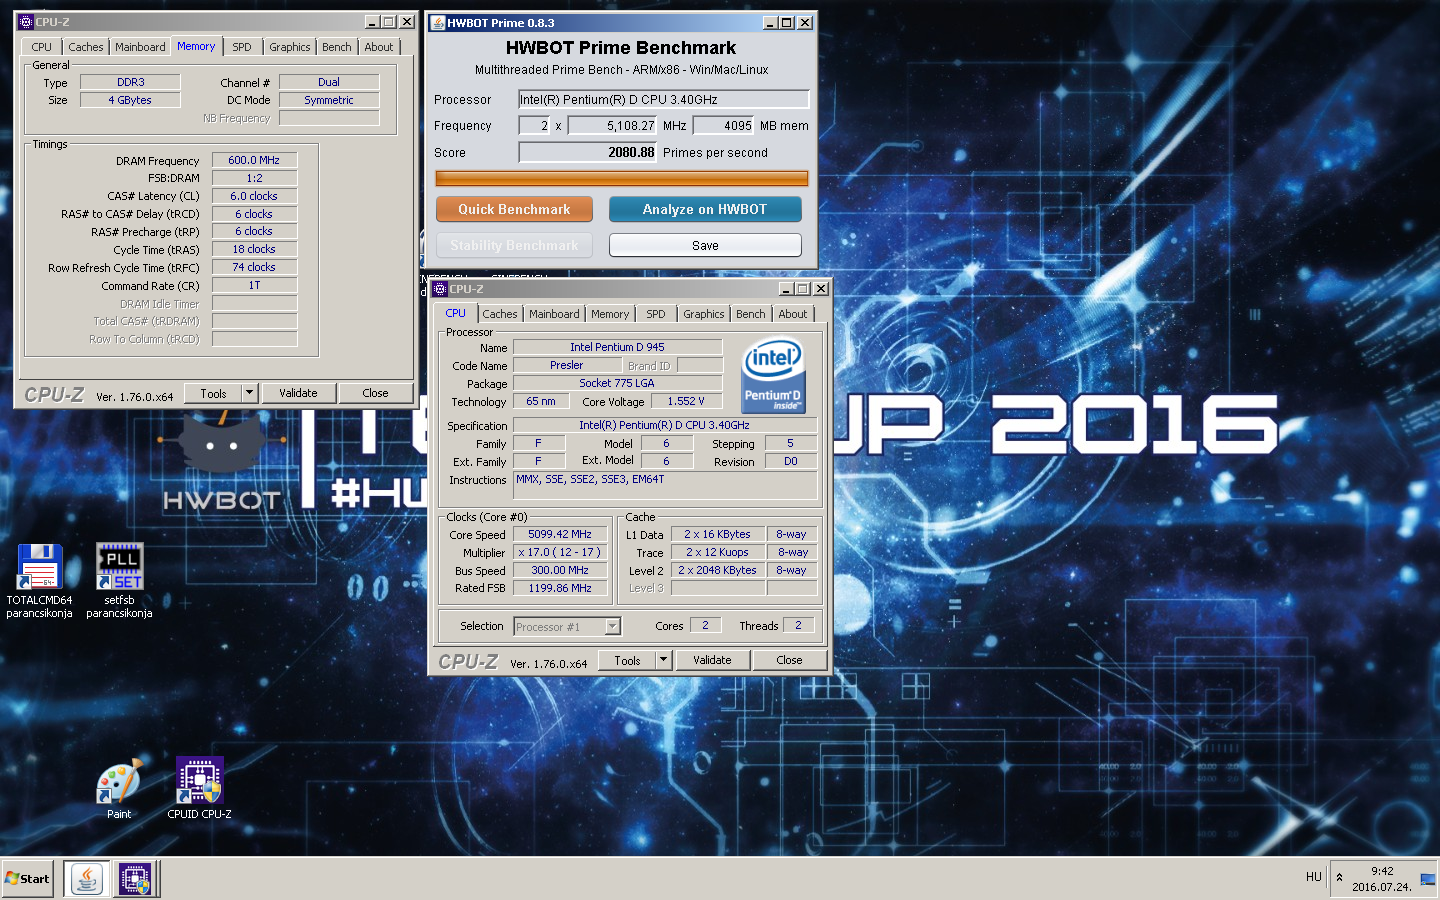
Task: Click Core Voltage value 1.552 V
Action: [686, 401]
